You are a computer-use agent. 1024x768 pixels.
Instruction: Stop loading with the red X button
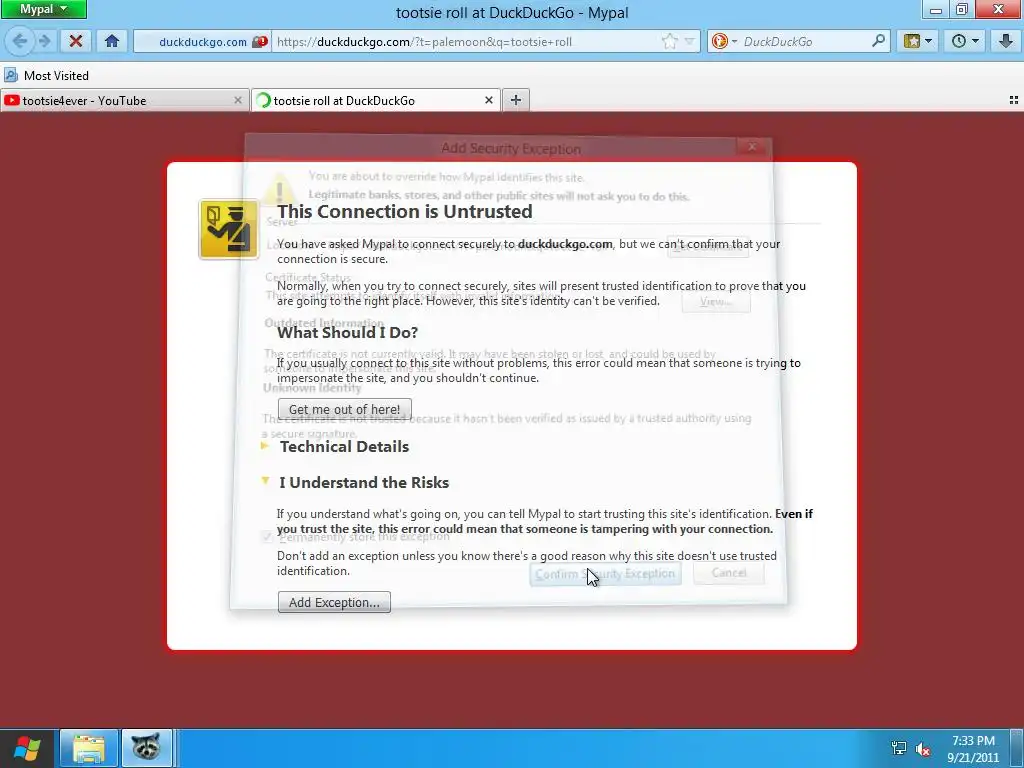pyautogui.click(x=76, y=42)
